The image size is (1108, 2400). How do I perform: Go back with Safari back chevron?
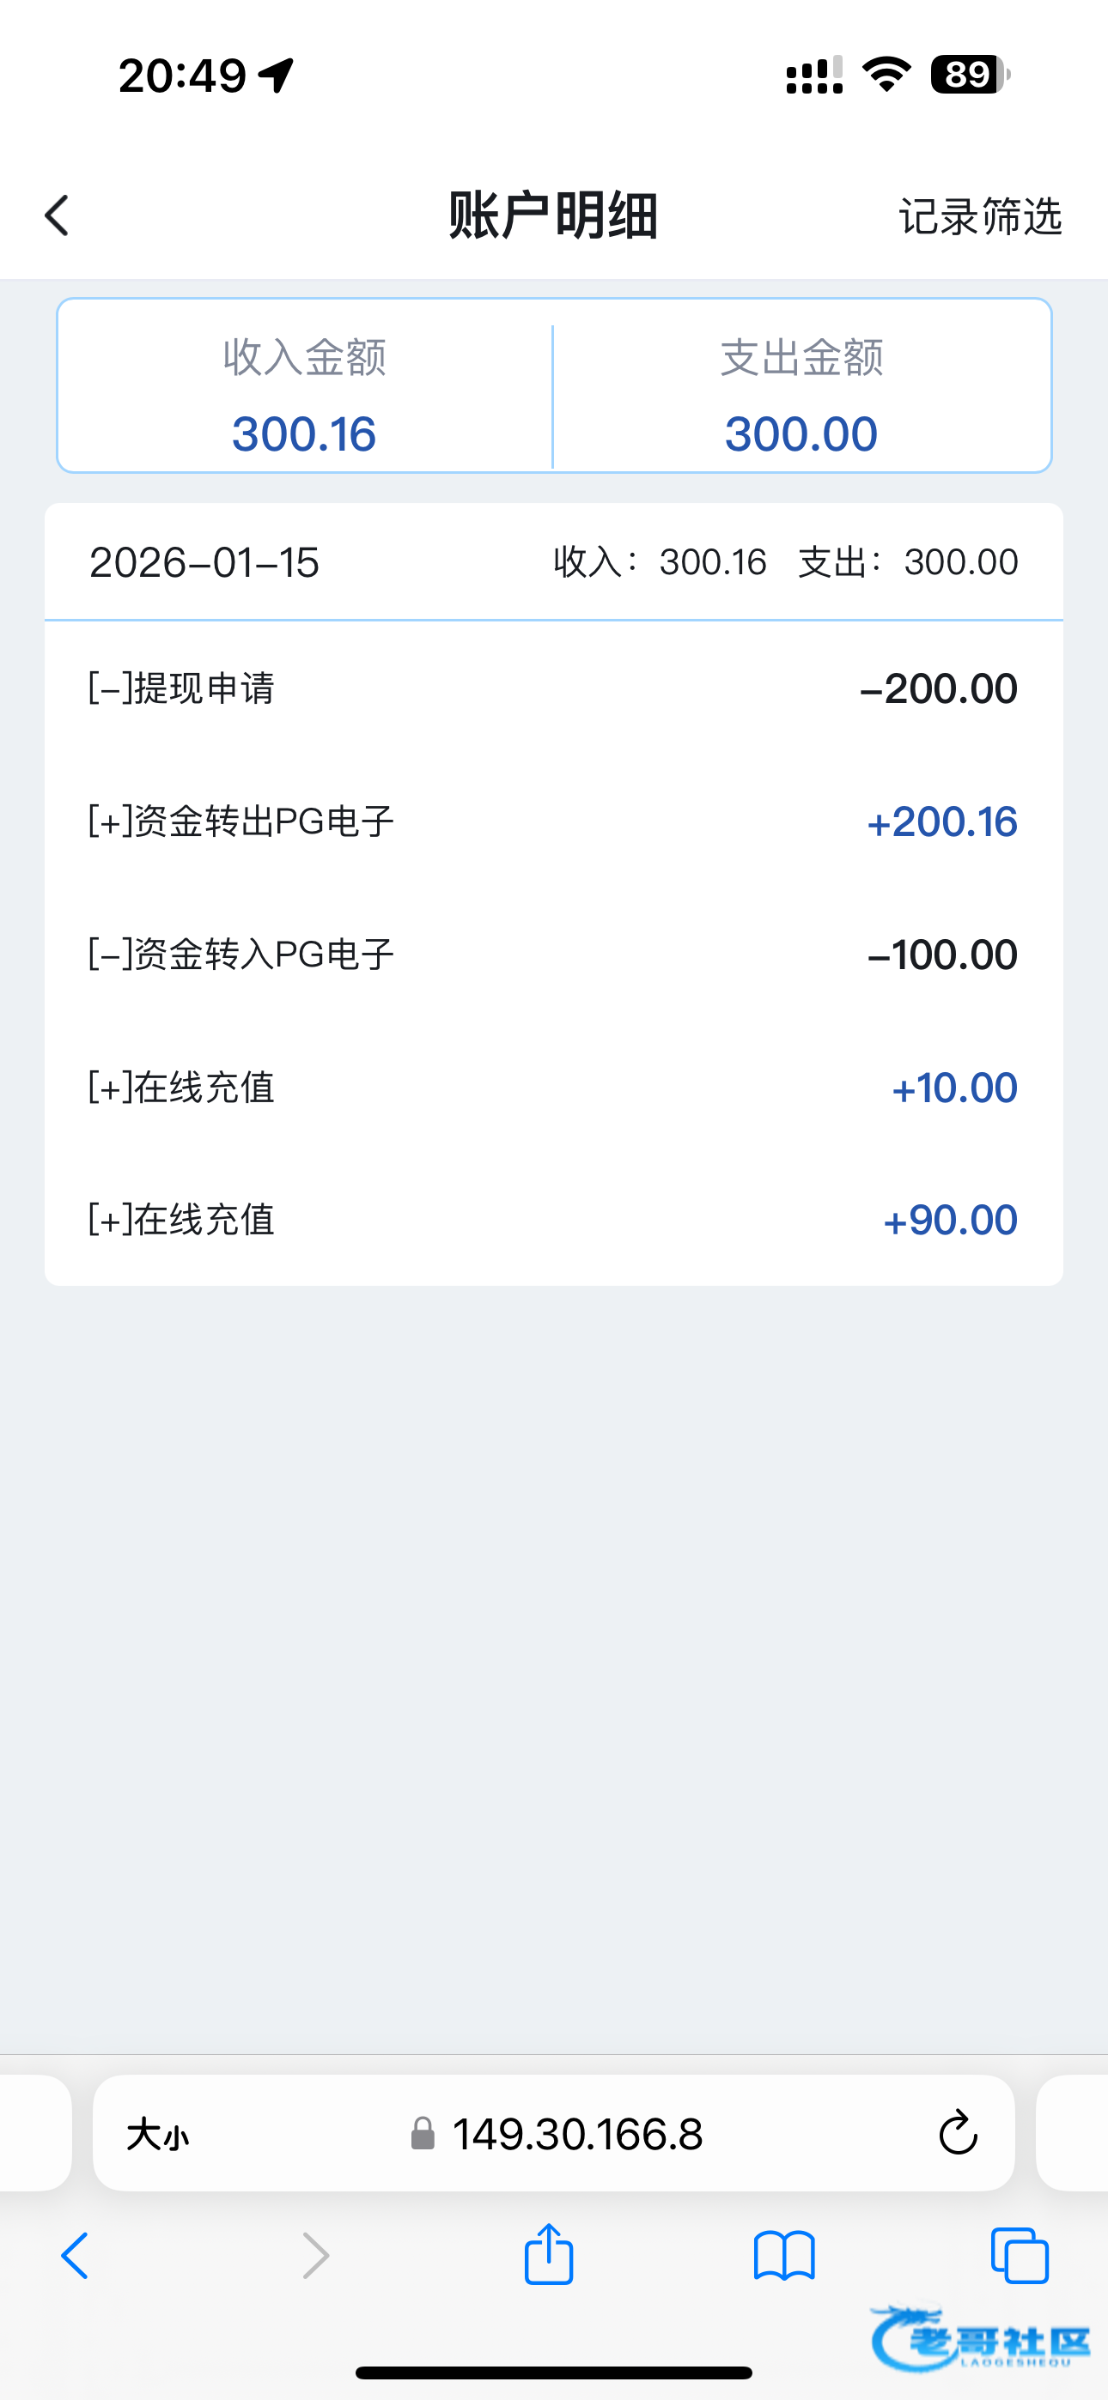tap(76, 2257)
